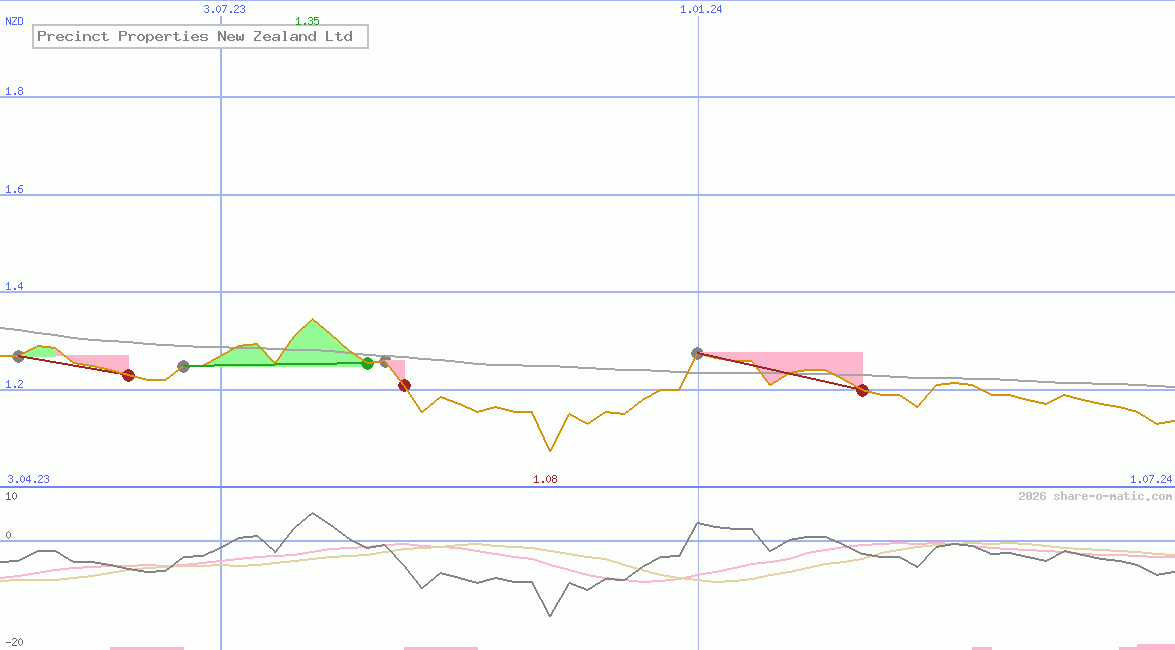
Task: Click the dark red sell marker below the 1.2 line
Action: (404, 386)
